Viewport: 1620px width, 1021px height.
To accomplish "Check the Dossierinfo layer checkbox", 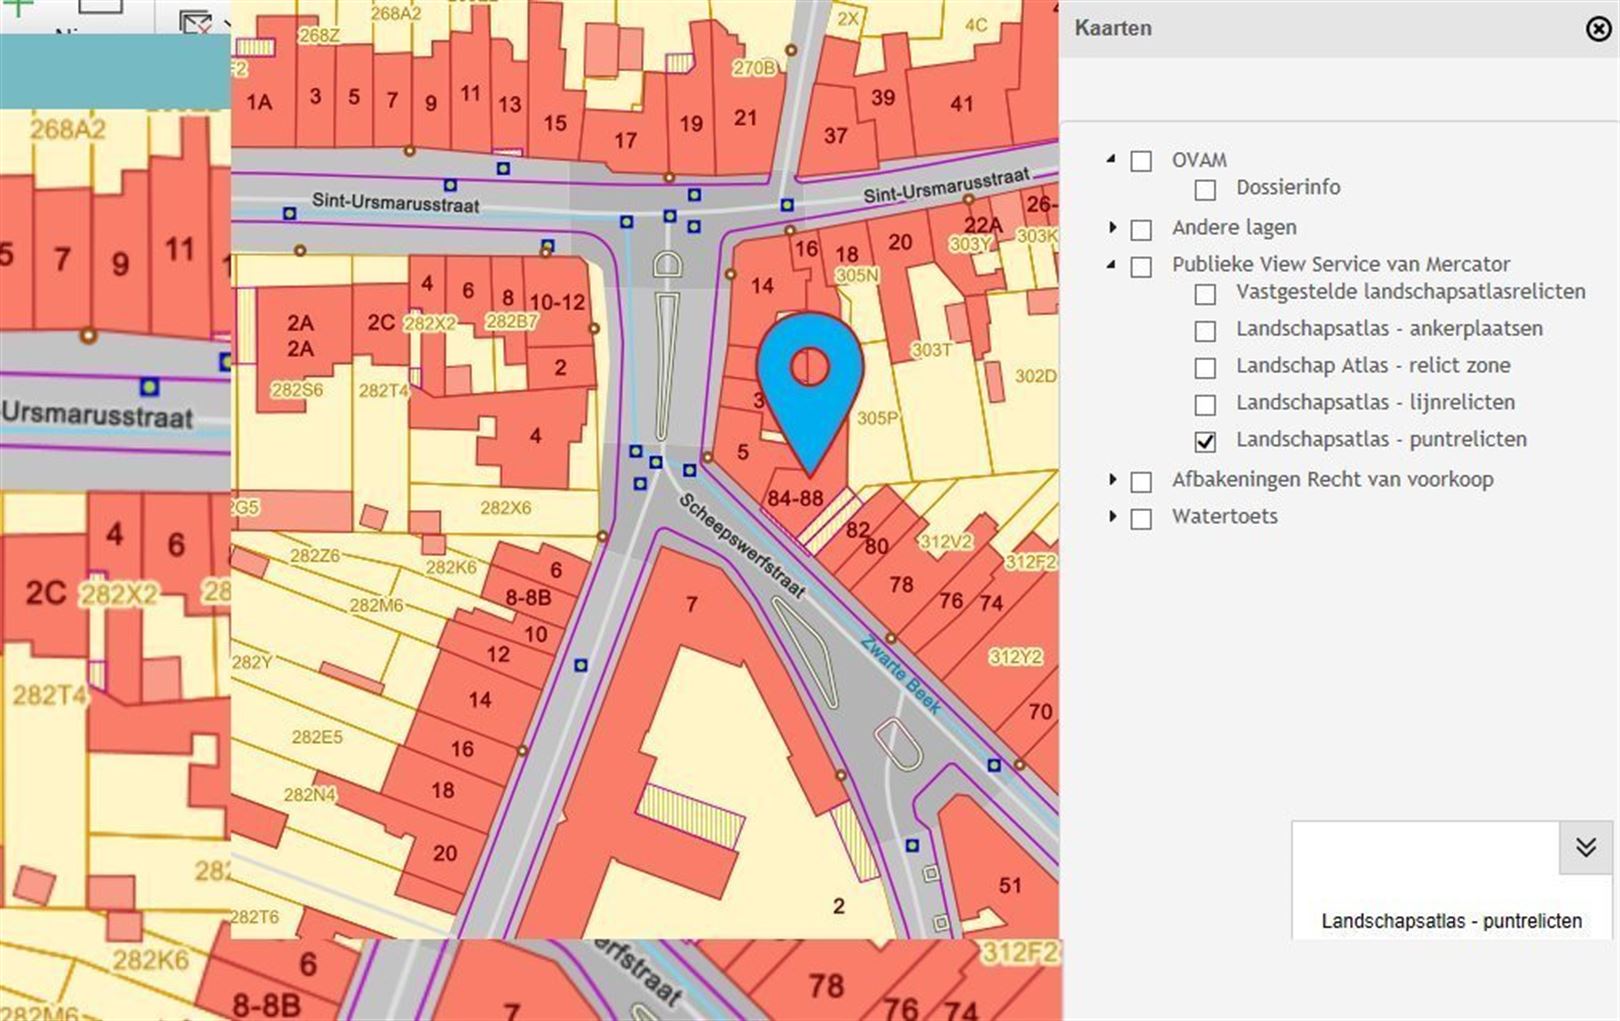I will pos(1205,189).
